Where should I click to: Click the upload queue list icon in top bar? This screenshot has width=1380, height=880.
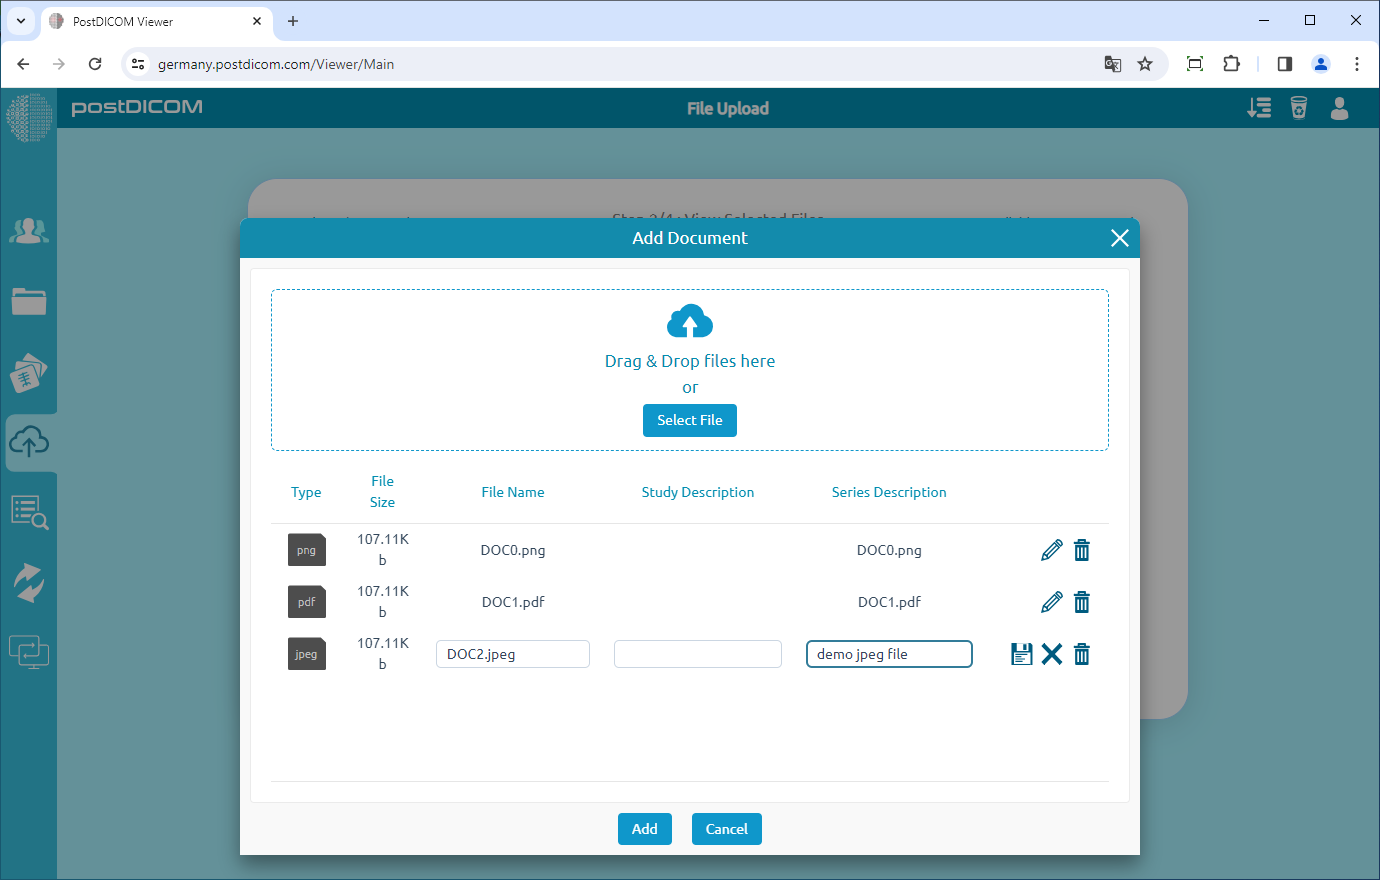[x=1259, y=107]
